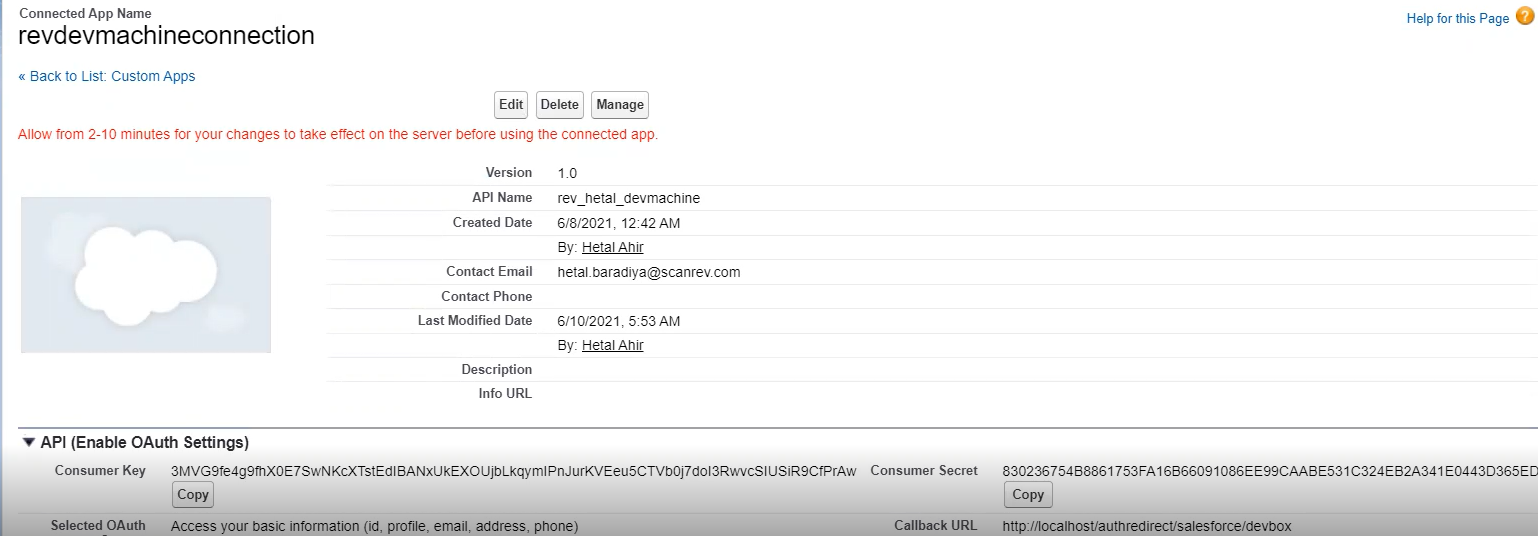Select the Created Date 6/8/2021, 12:42 AM
1538x536 pixels.
(x=619, y=223)
